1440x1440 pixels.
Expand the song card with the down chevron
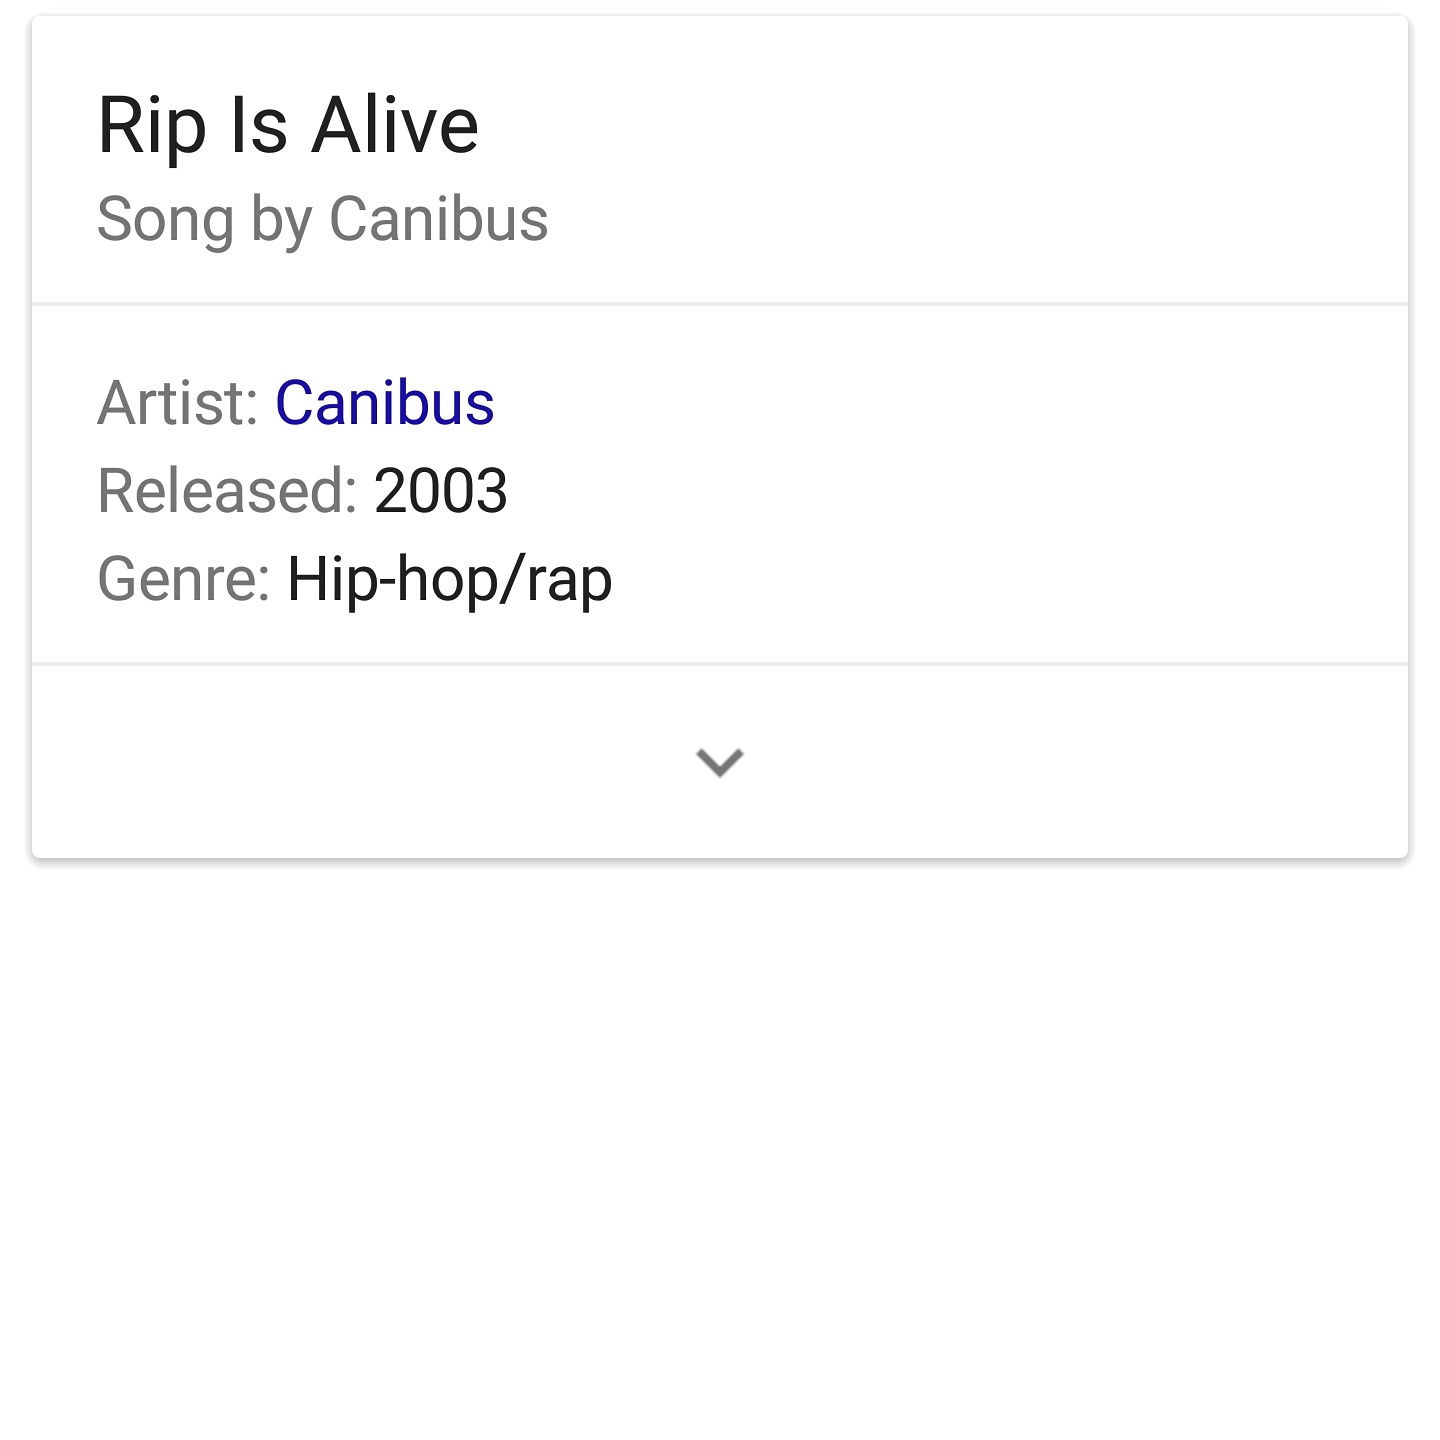click(720, 762)
